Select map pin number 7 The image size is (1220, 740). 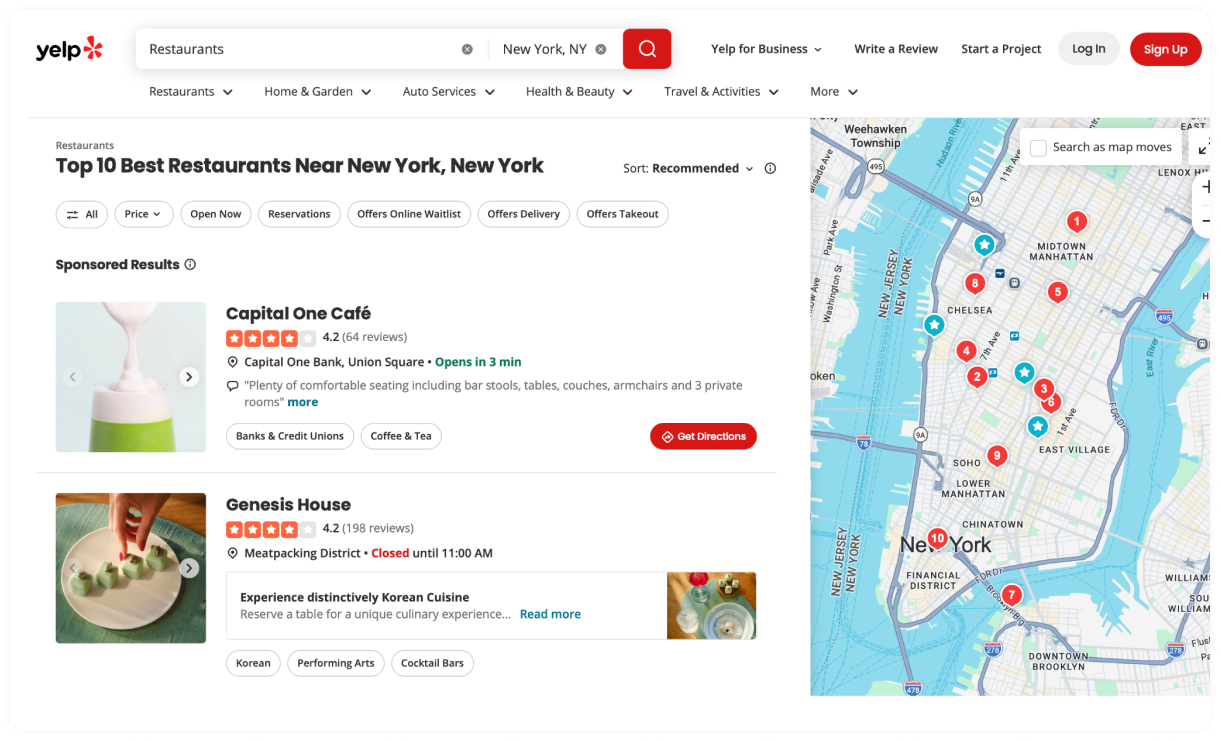(1011, 595)
